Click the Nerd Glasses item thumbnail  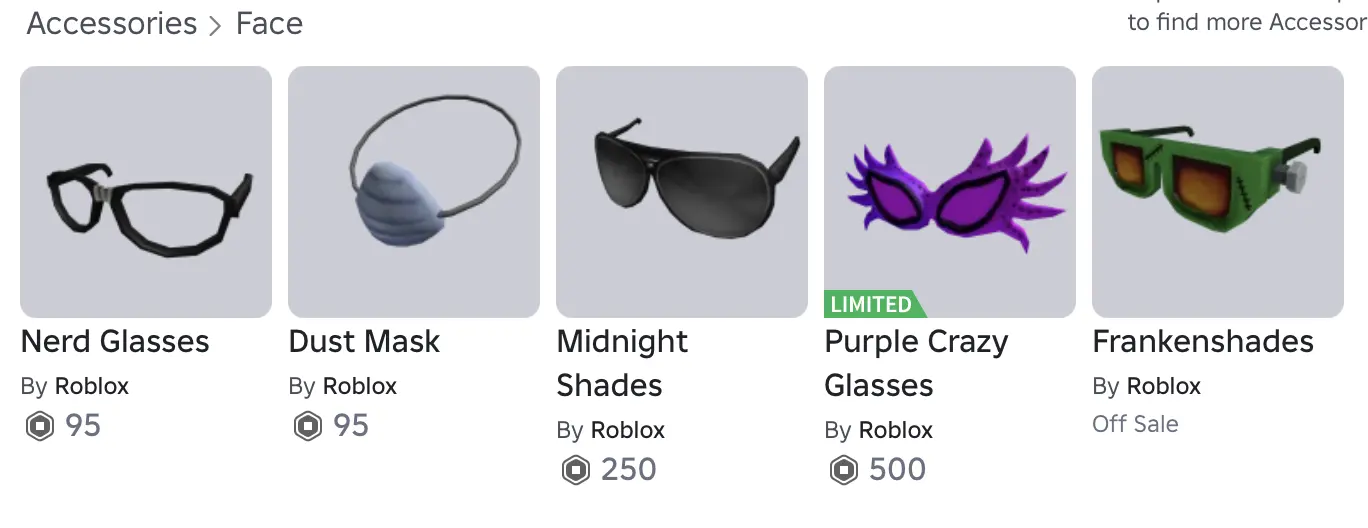coord(146,192)
